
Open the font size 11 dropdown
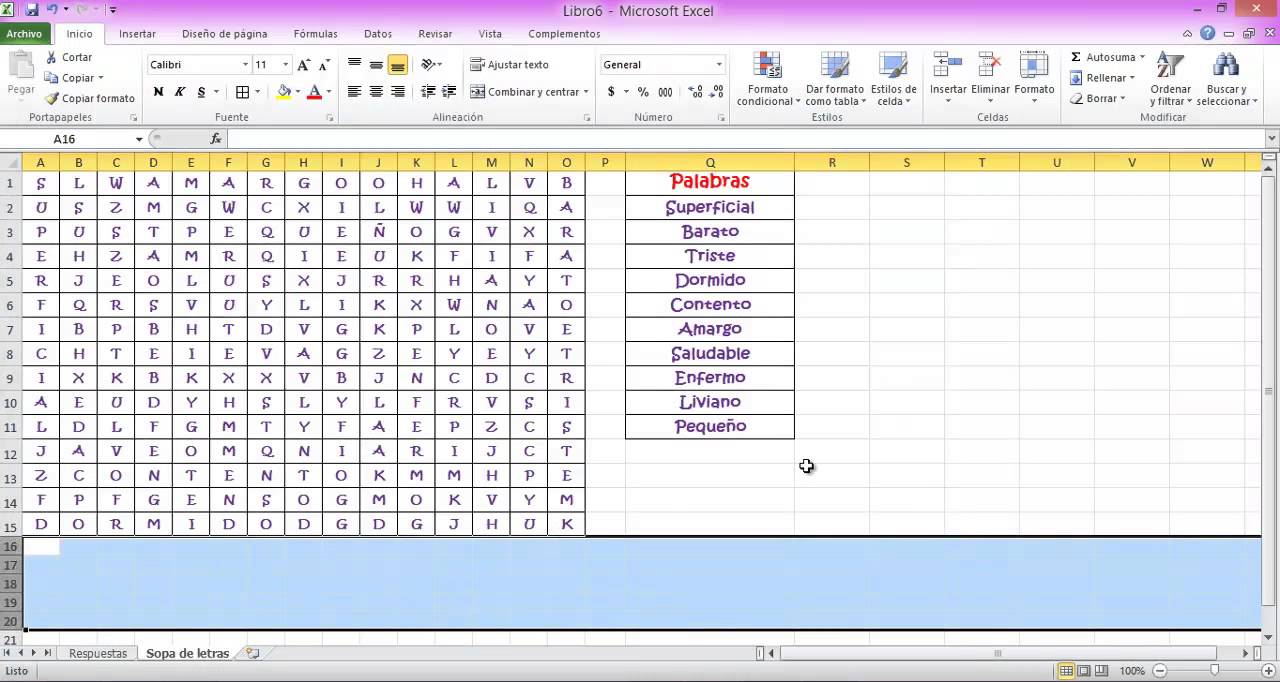[285, 64]
